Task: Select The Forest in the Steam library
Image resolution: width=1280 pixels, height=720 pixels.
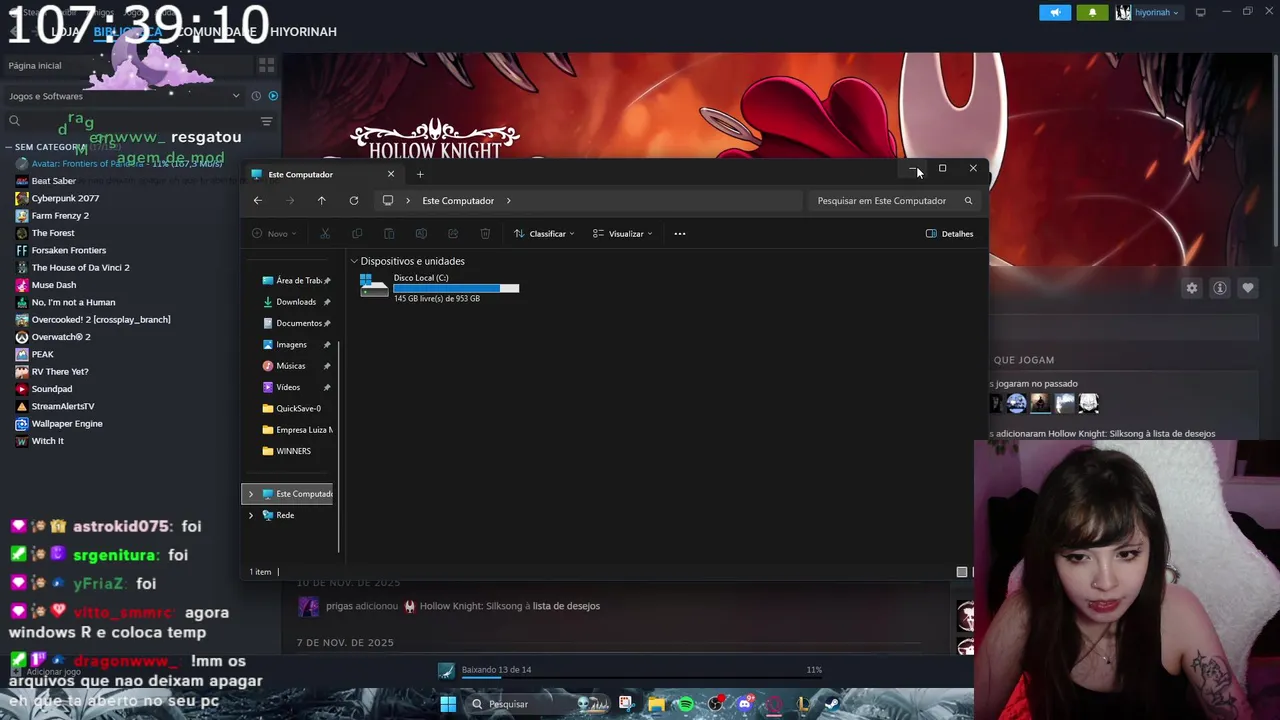Action: point(53,233)
